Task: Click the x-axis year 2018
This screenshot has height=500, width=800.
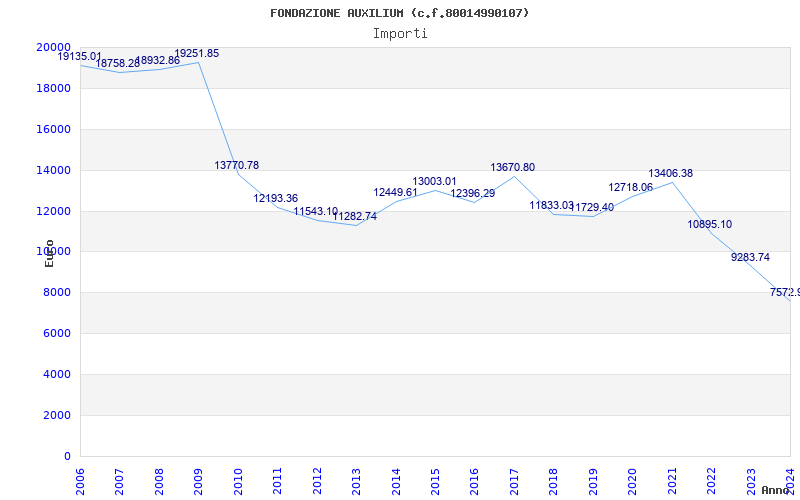Action: [x=554, y=481]
